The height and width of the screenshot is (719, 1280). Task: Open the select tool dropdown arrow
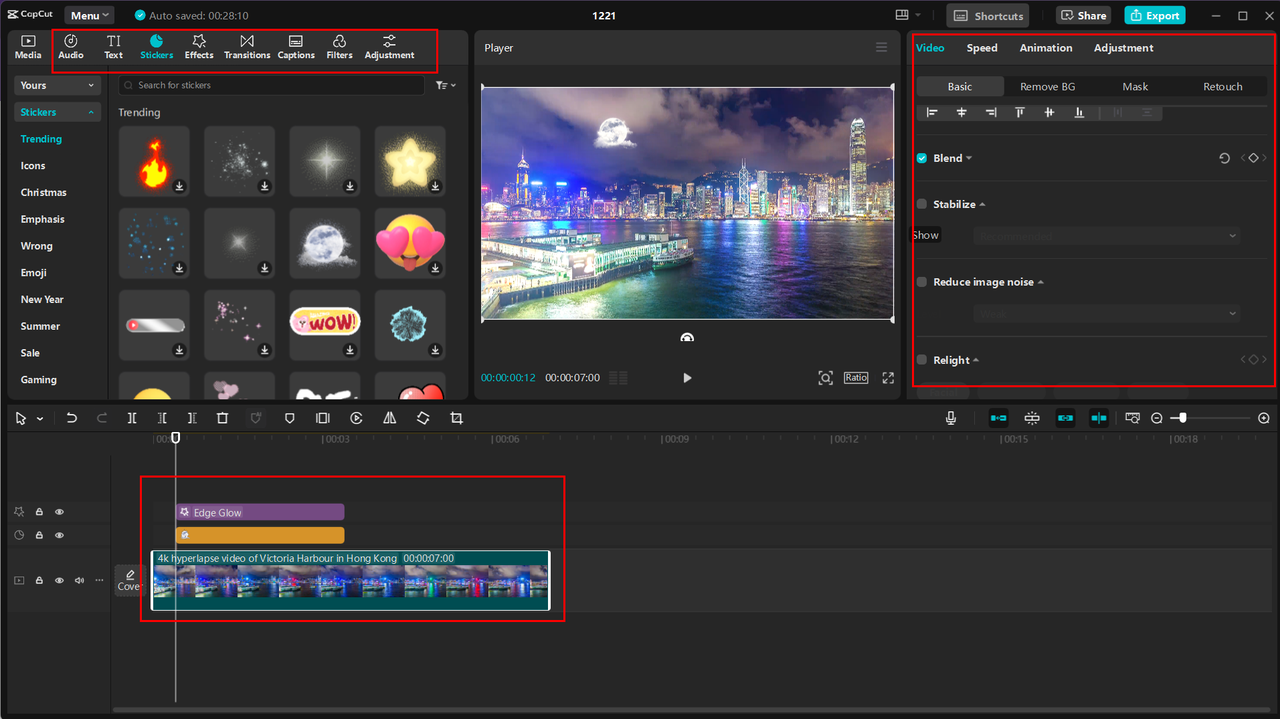(x=40, y=419)
